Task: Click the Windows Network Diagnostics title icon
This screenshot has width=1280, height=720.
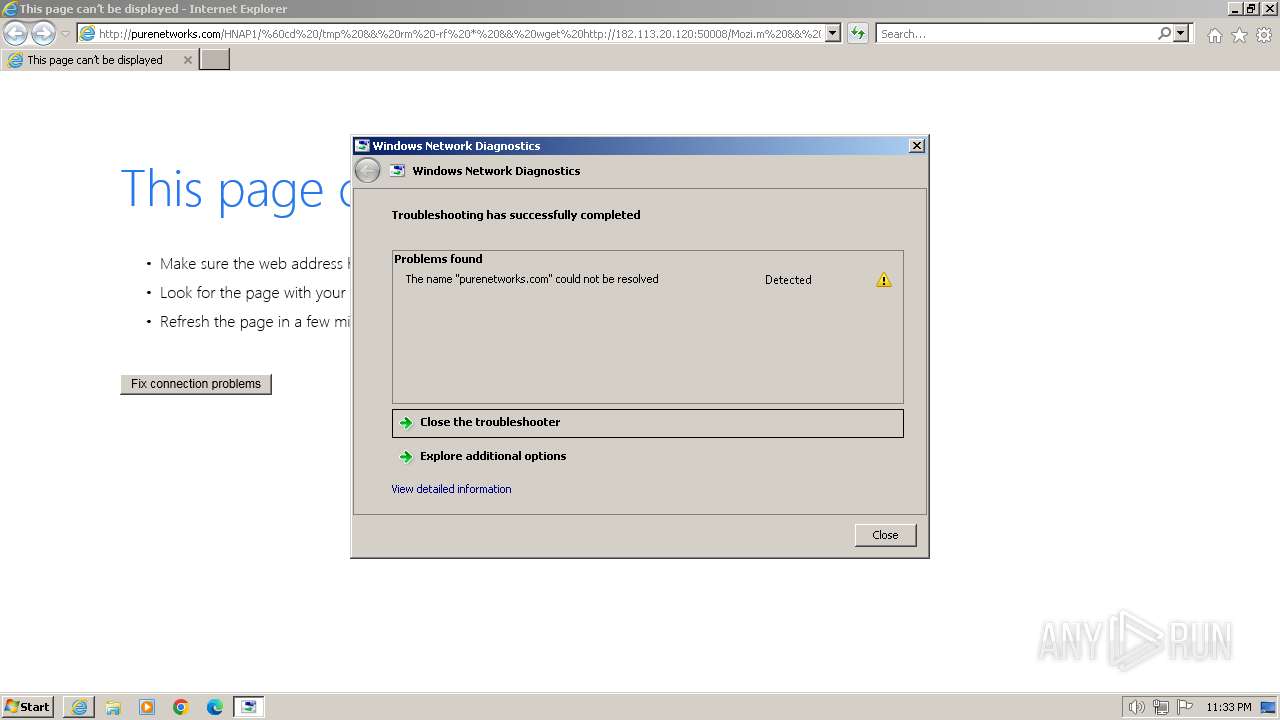Action: click(x=362, y=146)
